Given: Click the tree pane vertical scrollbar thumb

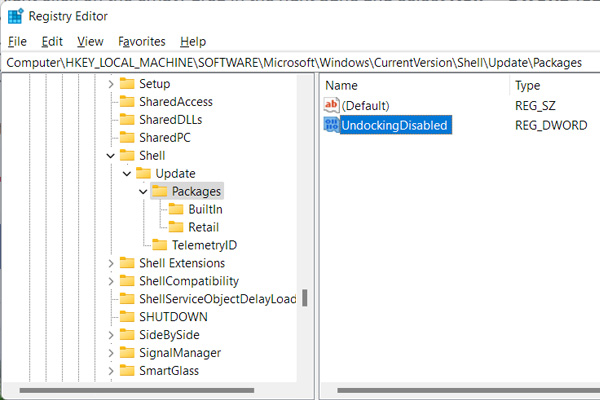Looking at the screenshot, I should (305, 298).
